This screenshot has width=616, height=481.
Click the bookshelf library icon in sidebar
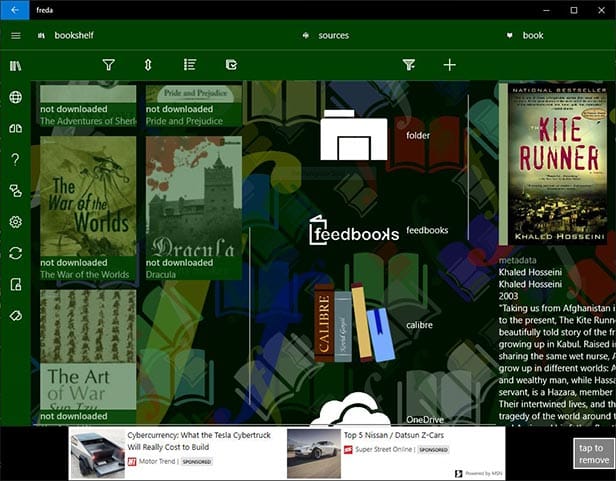coord(15,66)
